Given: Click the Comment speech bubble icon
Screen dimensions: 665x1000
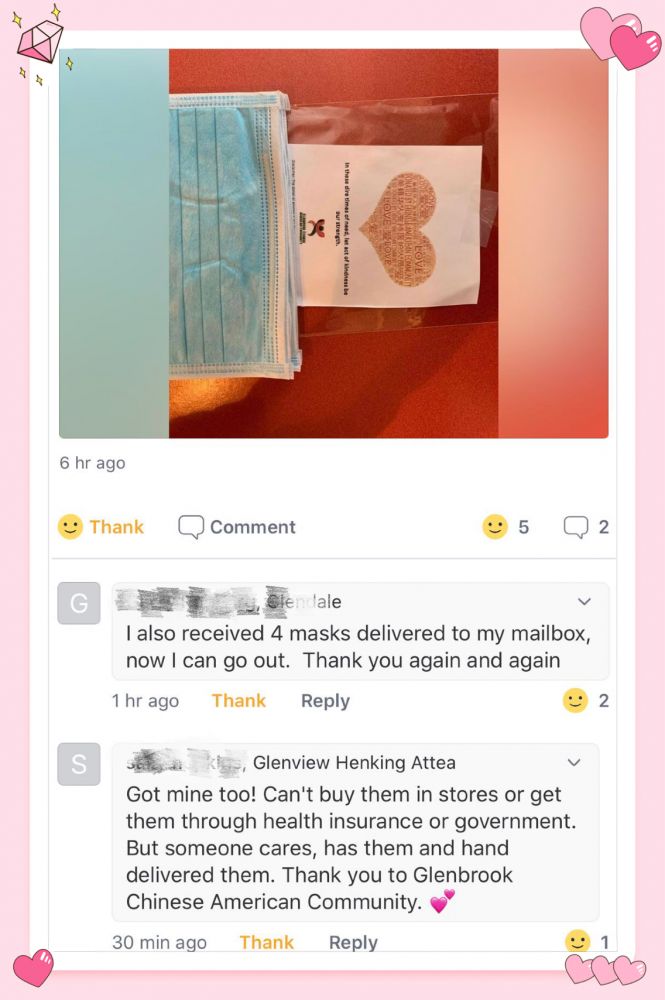Looking at the screenshot, I should [191, 527].
